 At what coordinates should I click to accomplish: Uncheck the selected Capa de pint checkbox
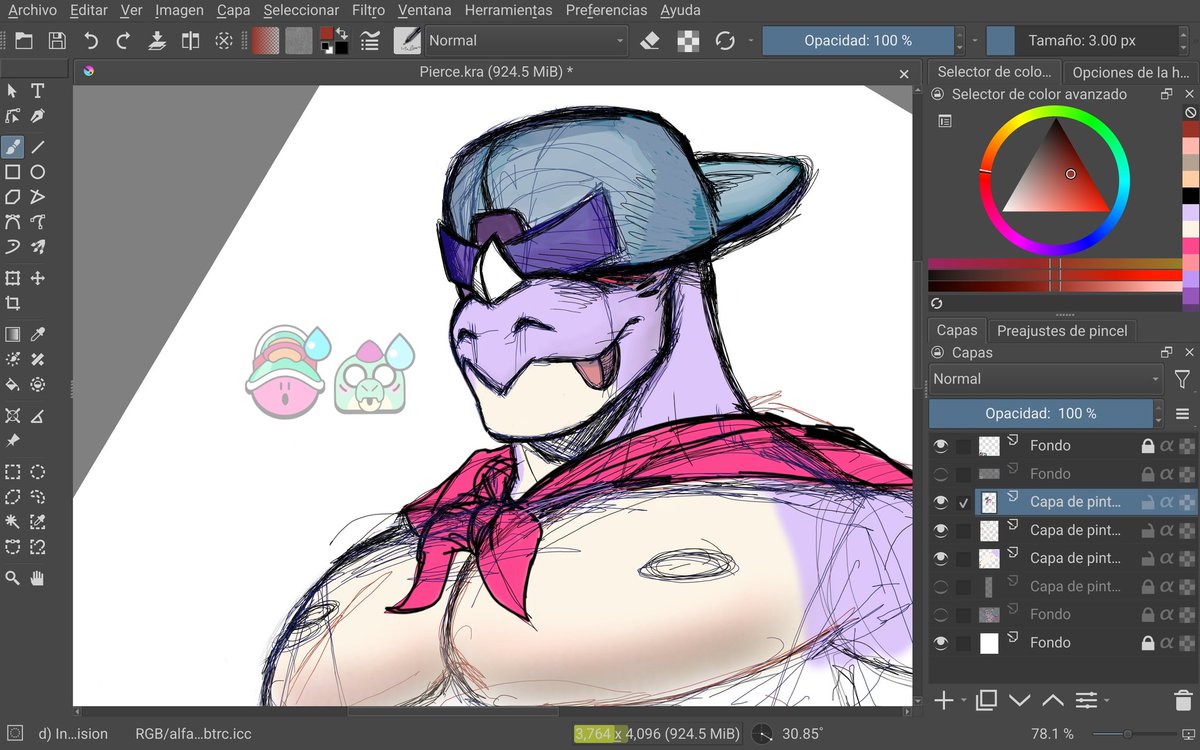tap(964, 502)
